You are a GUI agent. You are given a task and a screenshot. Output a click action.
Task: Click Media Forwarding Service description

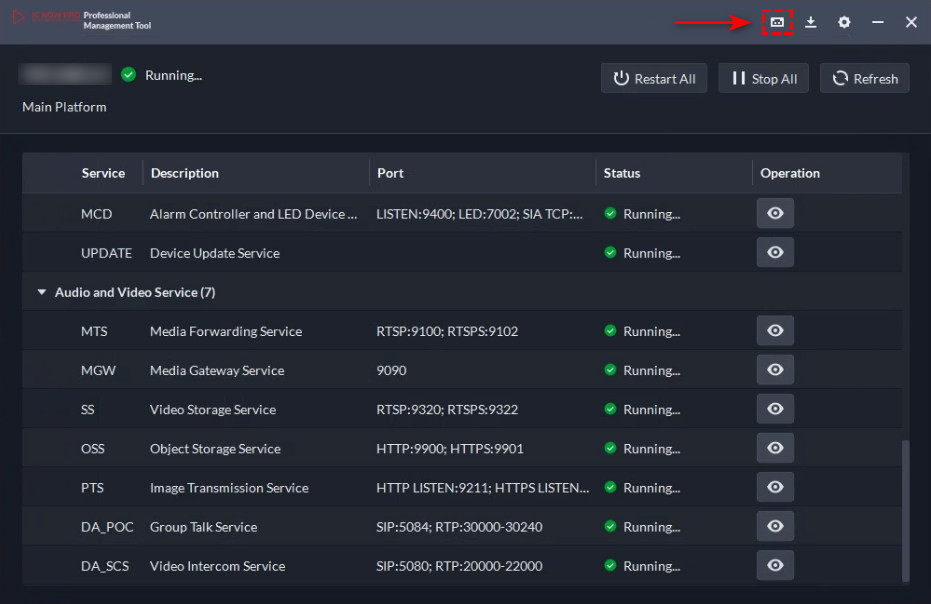coord(226,331)
